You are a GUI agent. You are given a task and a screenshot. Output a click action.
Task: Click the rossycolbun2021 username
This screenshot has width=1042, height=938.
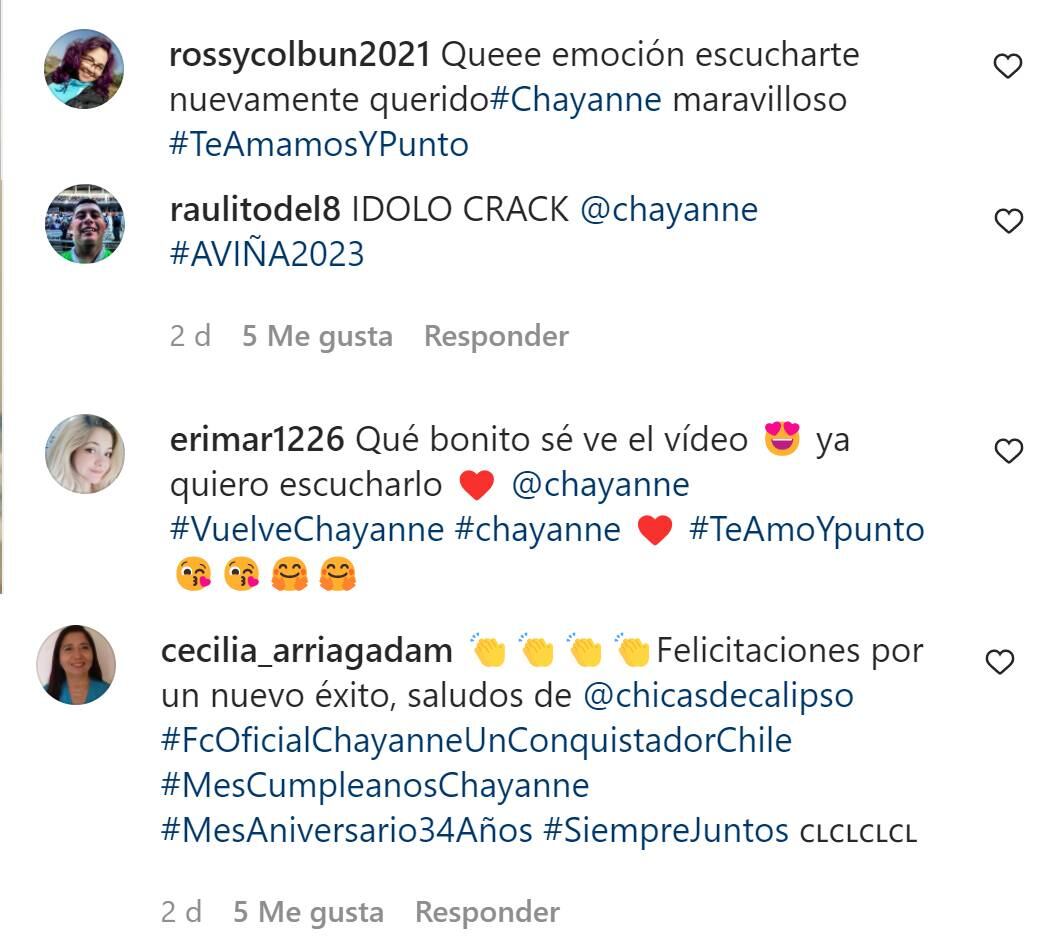[300, 54]
